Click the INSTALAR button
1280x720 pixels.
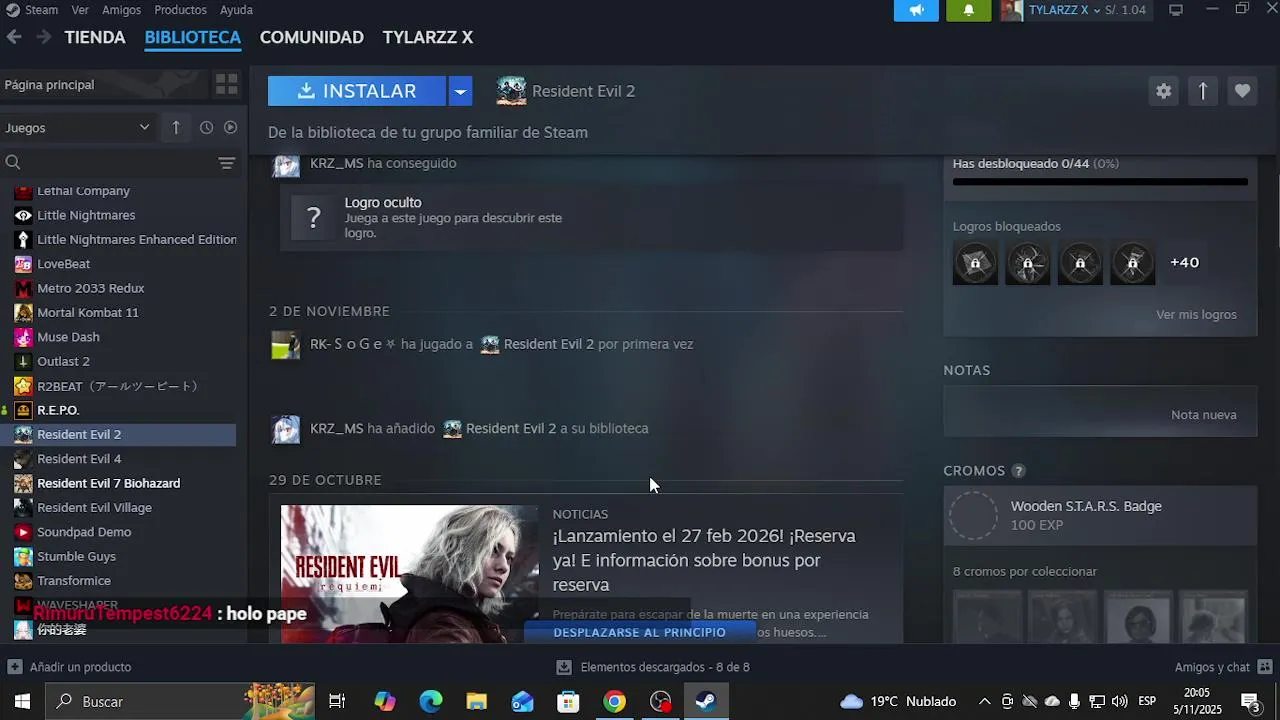[x=357, y=91]
